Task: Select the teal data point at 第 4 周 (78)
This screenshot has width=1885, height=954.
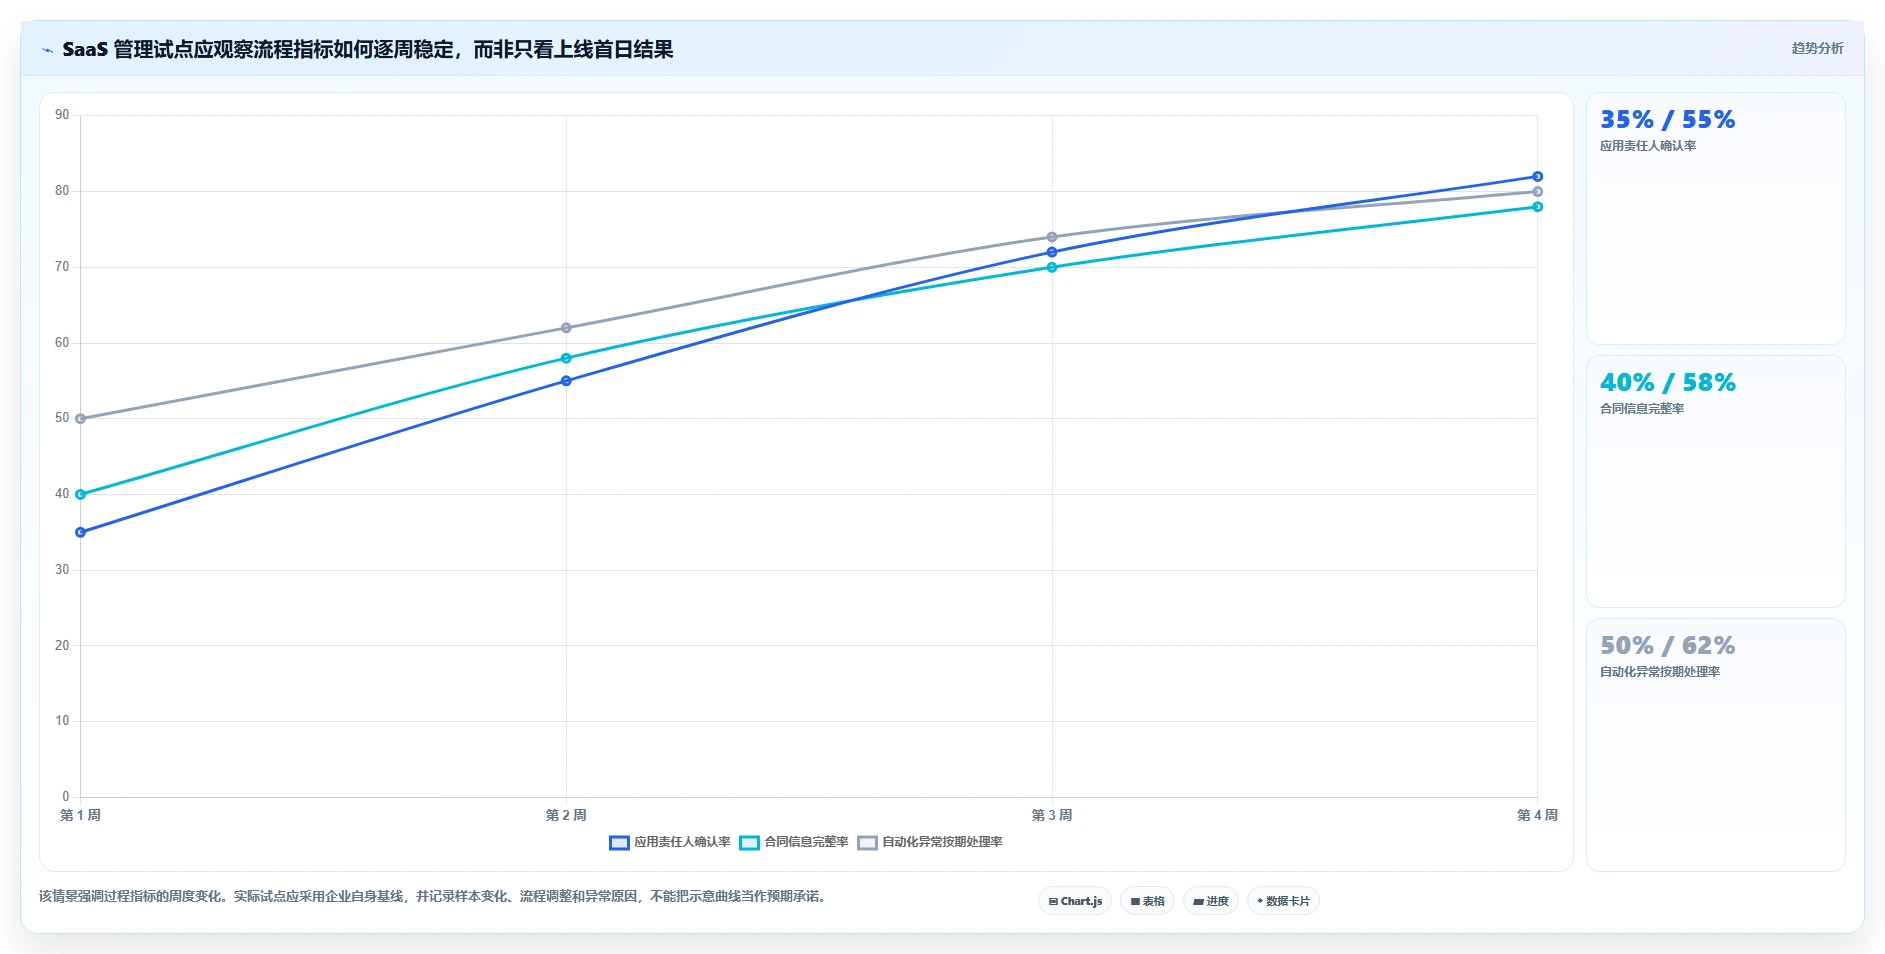Action: click(x=1538, y=207)
